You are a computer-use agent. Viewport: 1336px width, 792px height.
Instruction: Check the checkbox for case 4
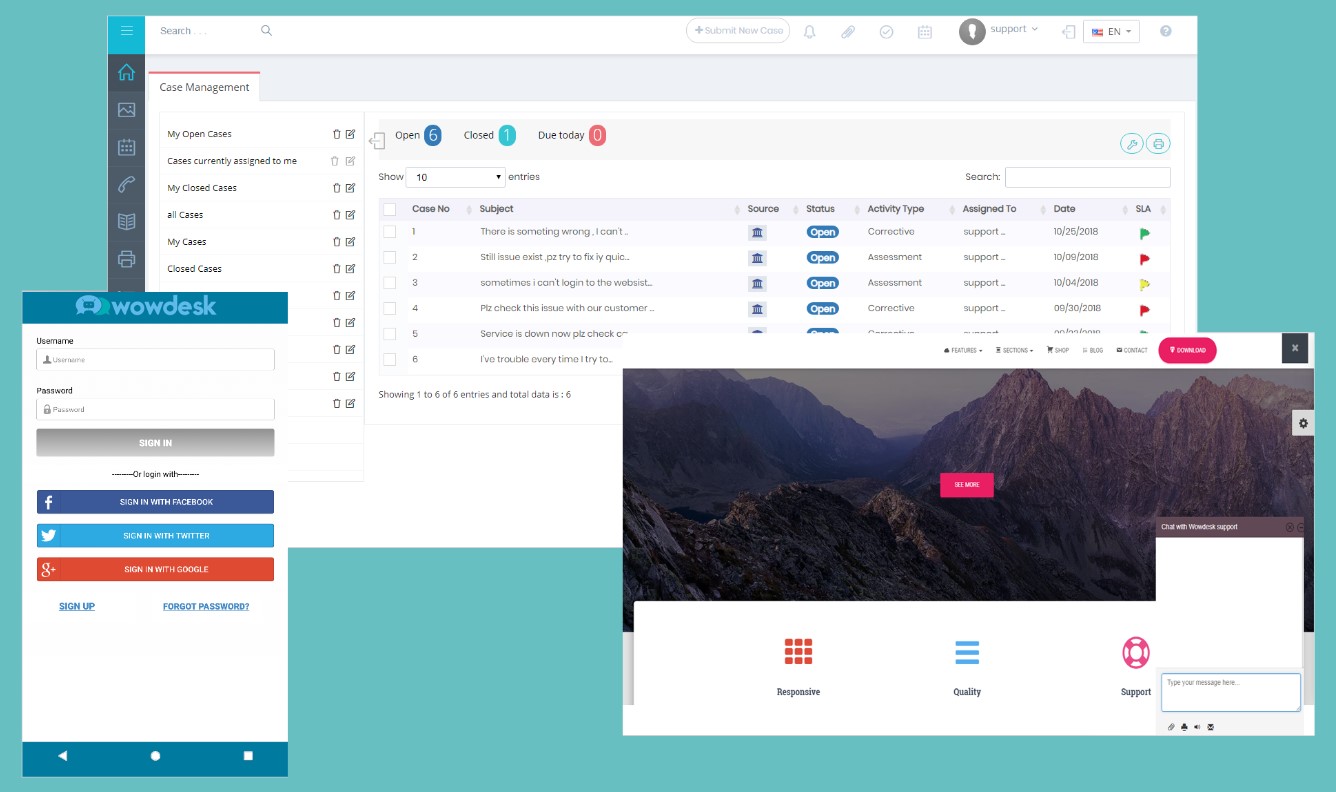pos(390,309)
